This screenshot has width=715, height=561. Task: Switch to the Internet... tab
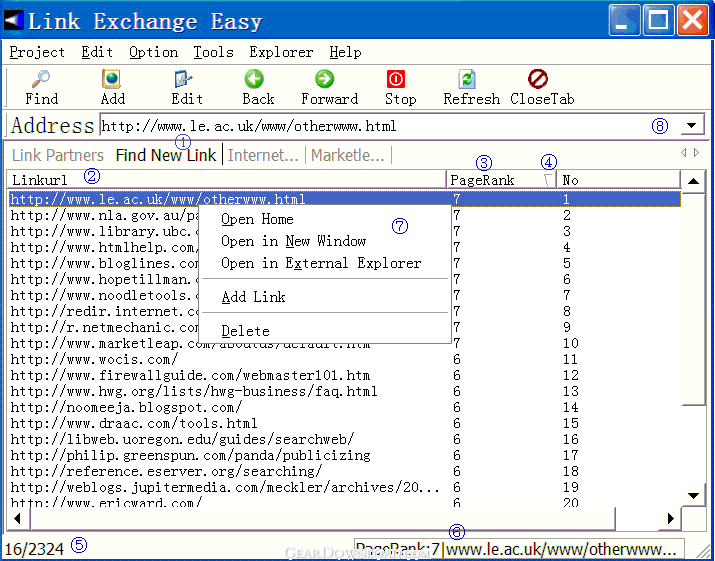263,155
